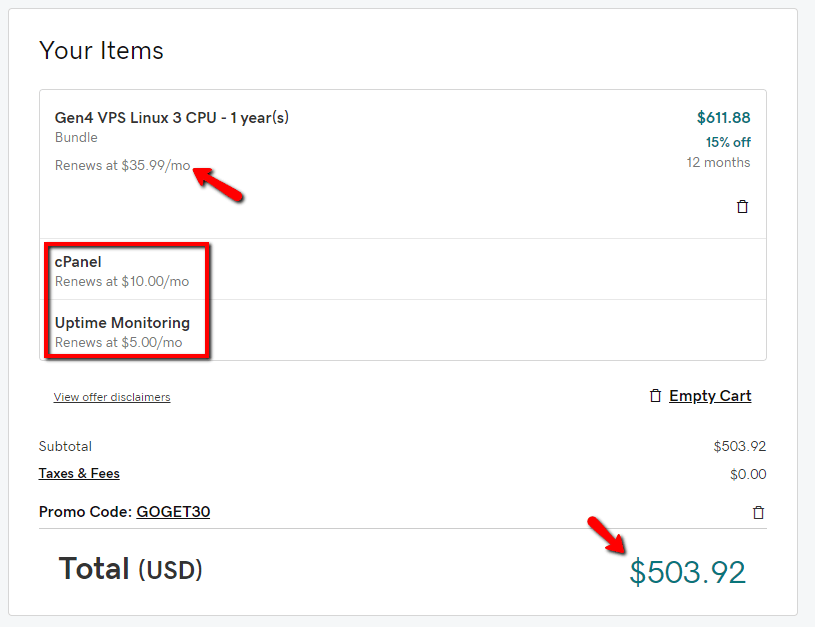This screenshot has width=815, height=627.
Task: Click the Empty Cart link
Action: tap(710, 396)
